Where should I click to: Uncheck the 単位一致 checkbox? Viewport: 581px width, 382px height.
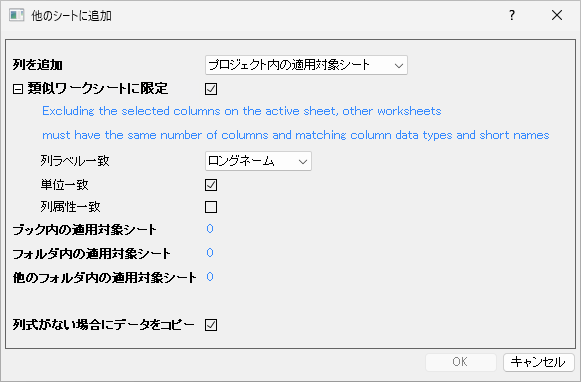(x=211, y=185)
